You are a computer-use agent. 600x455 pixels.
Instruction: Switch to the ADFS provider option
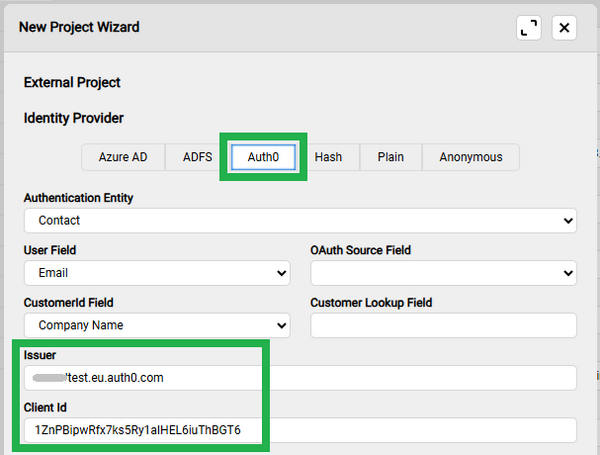pos(197,157)
